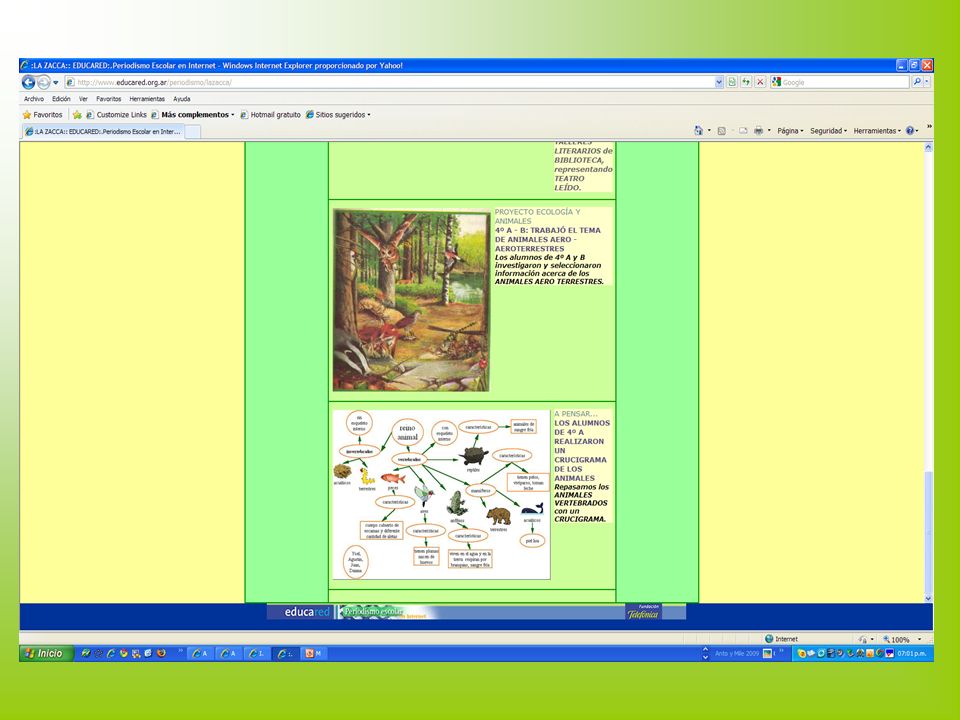Stop loading with the red X icon
Viewport: 960px width, 720px height.
[x=760, y=82]
